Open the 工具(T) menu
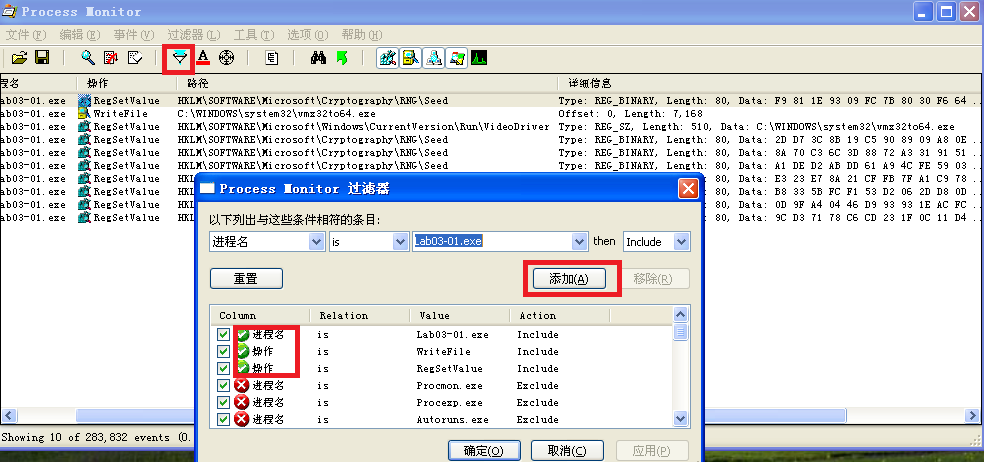Viewport: 984px width, 462px height. tap(254, 35)
